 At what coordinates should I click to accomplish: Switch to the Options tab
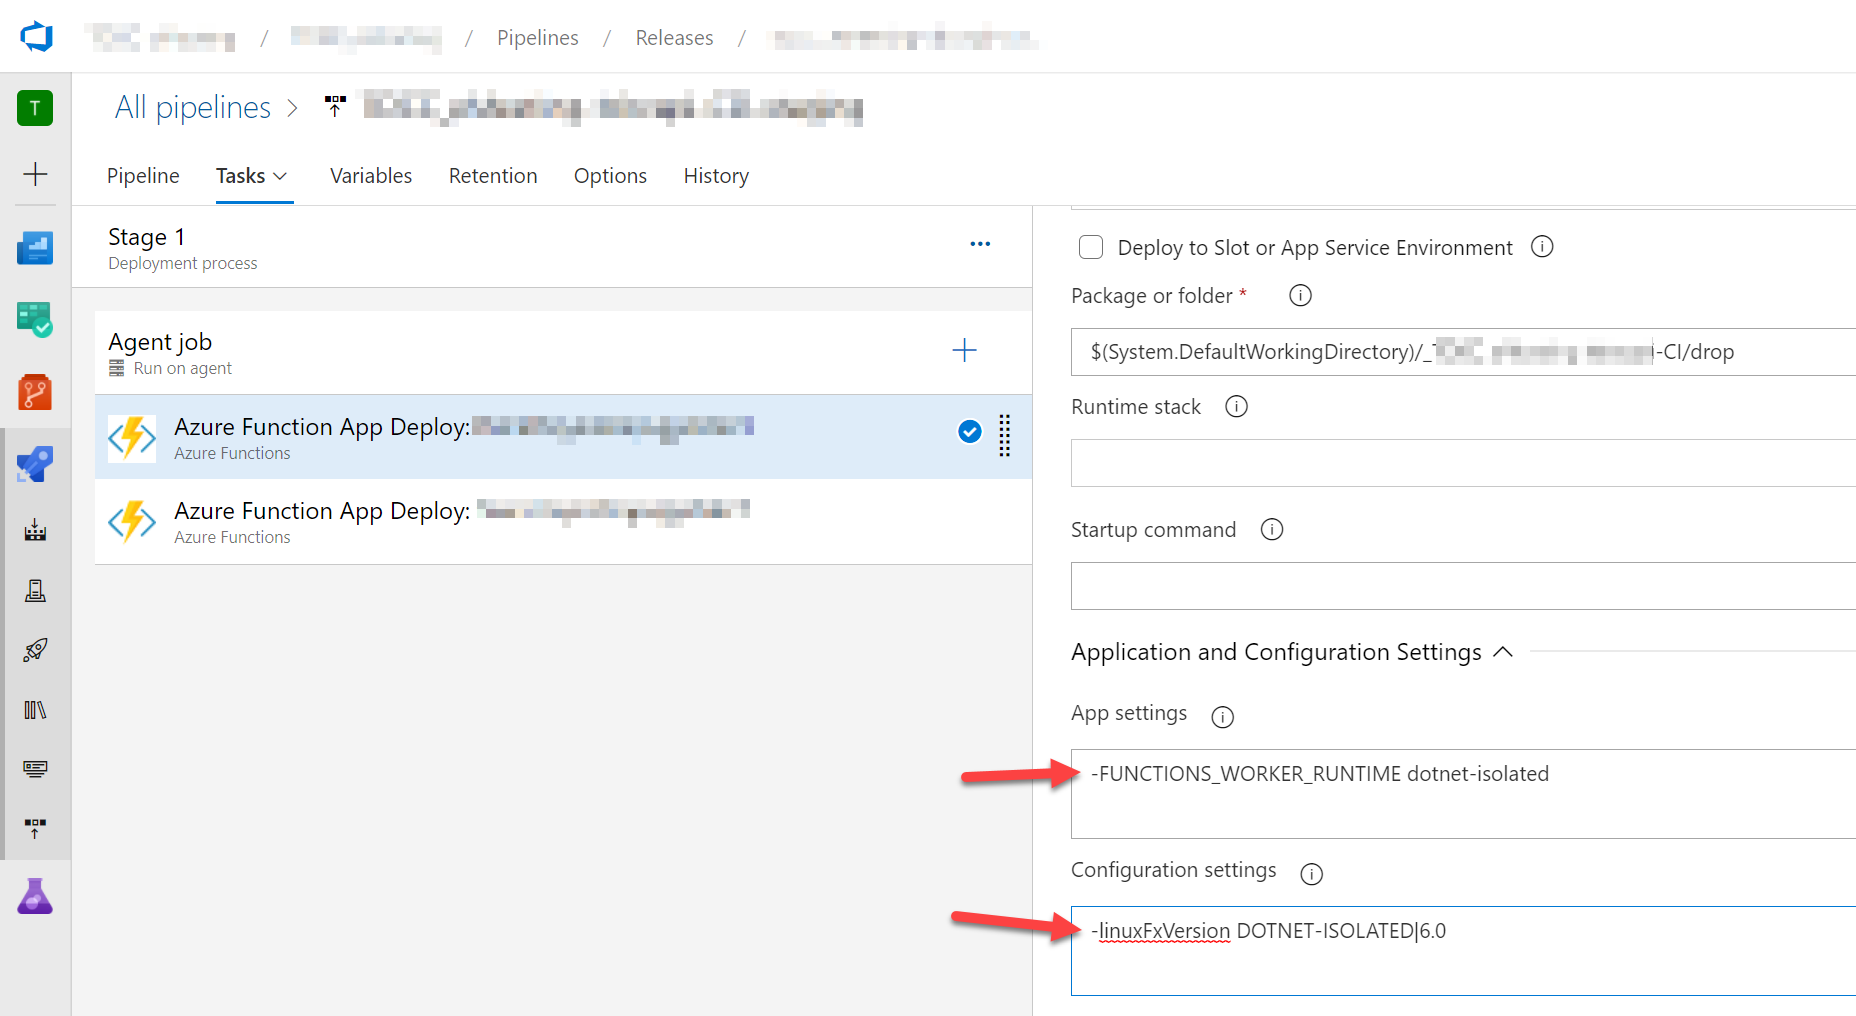point(610,176)
